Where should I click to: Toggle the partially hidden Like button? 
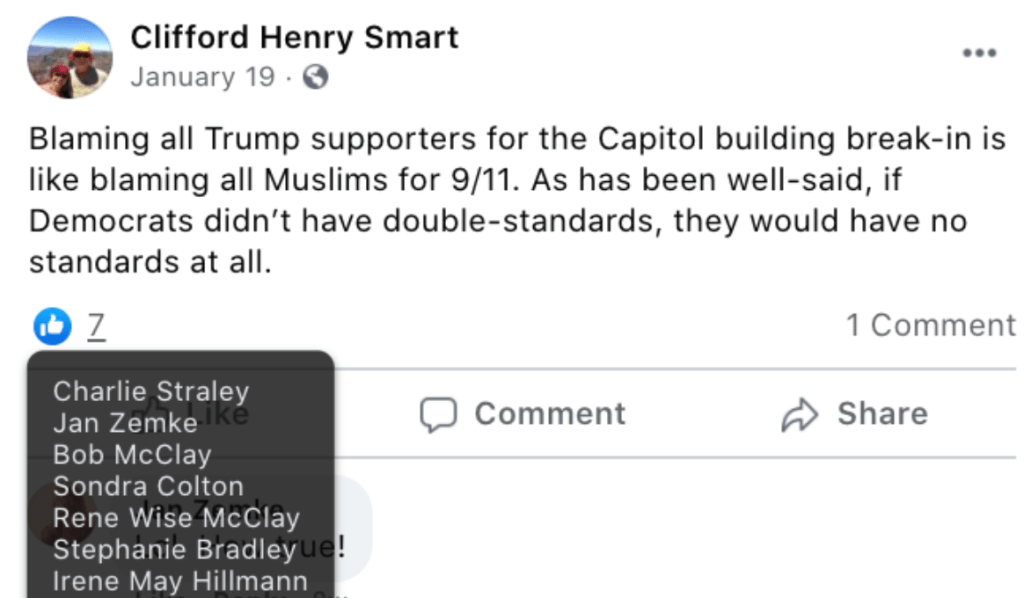pyautogui.click(x=232, y=413)
